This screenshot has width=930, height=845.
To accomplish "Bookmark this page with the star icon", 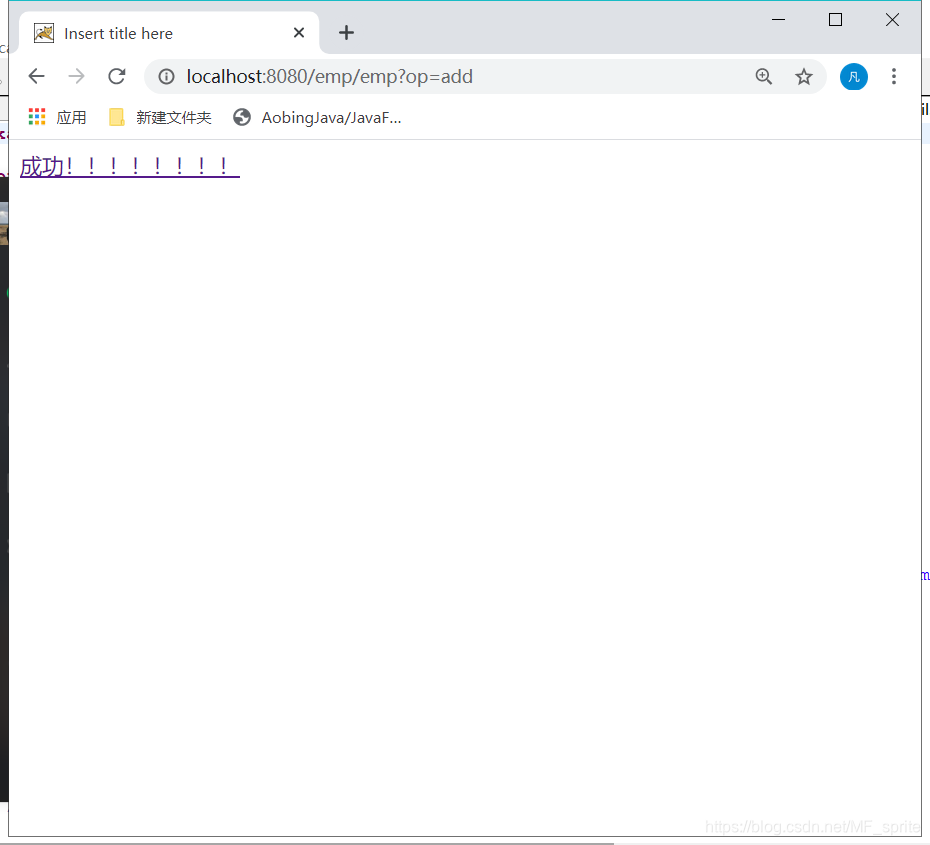I will click(x=804, y=76).
